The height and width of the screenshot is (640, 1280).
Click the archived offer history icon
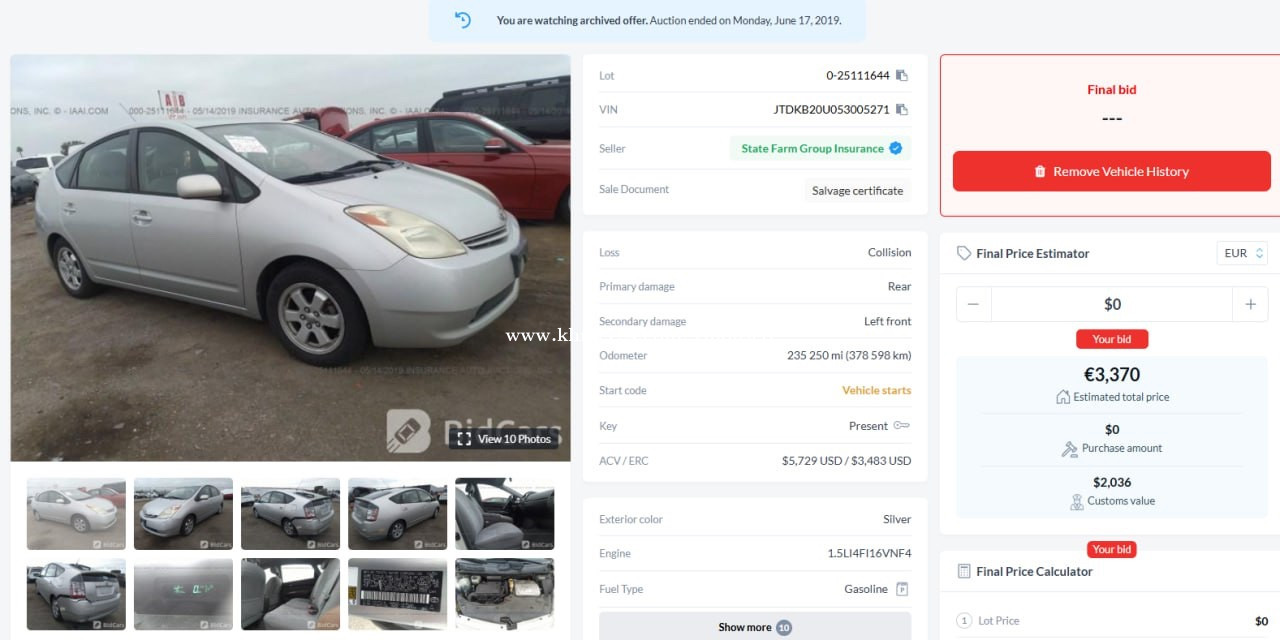pos(462,20)
